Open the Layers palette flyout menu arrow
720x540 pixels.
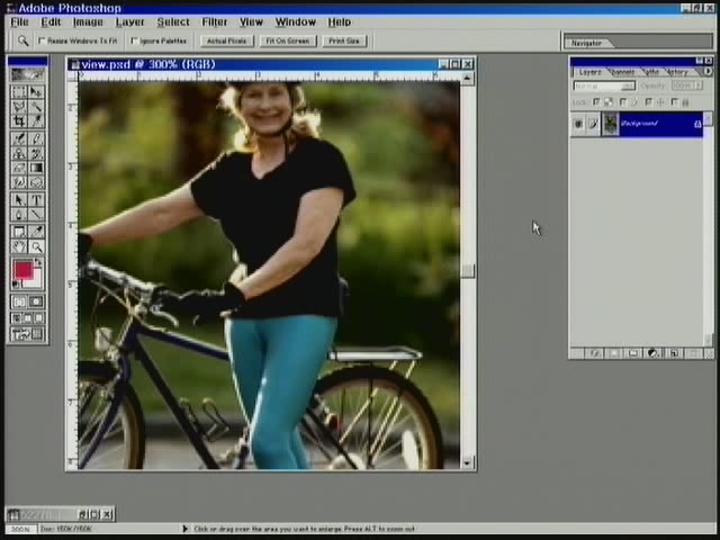tap(707, 72)
